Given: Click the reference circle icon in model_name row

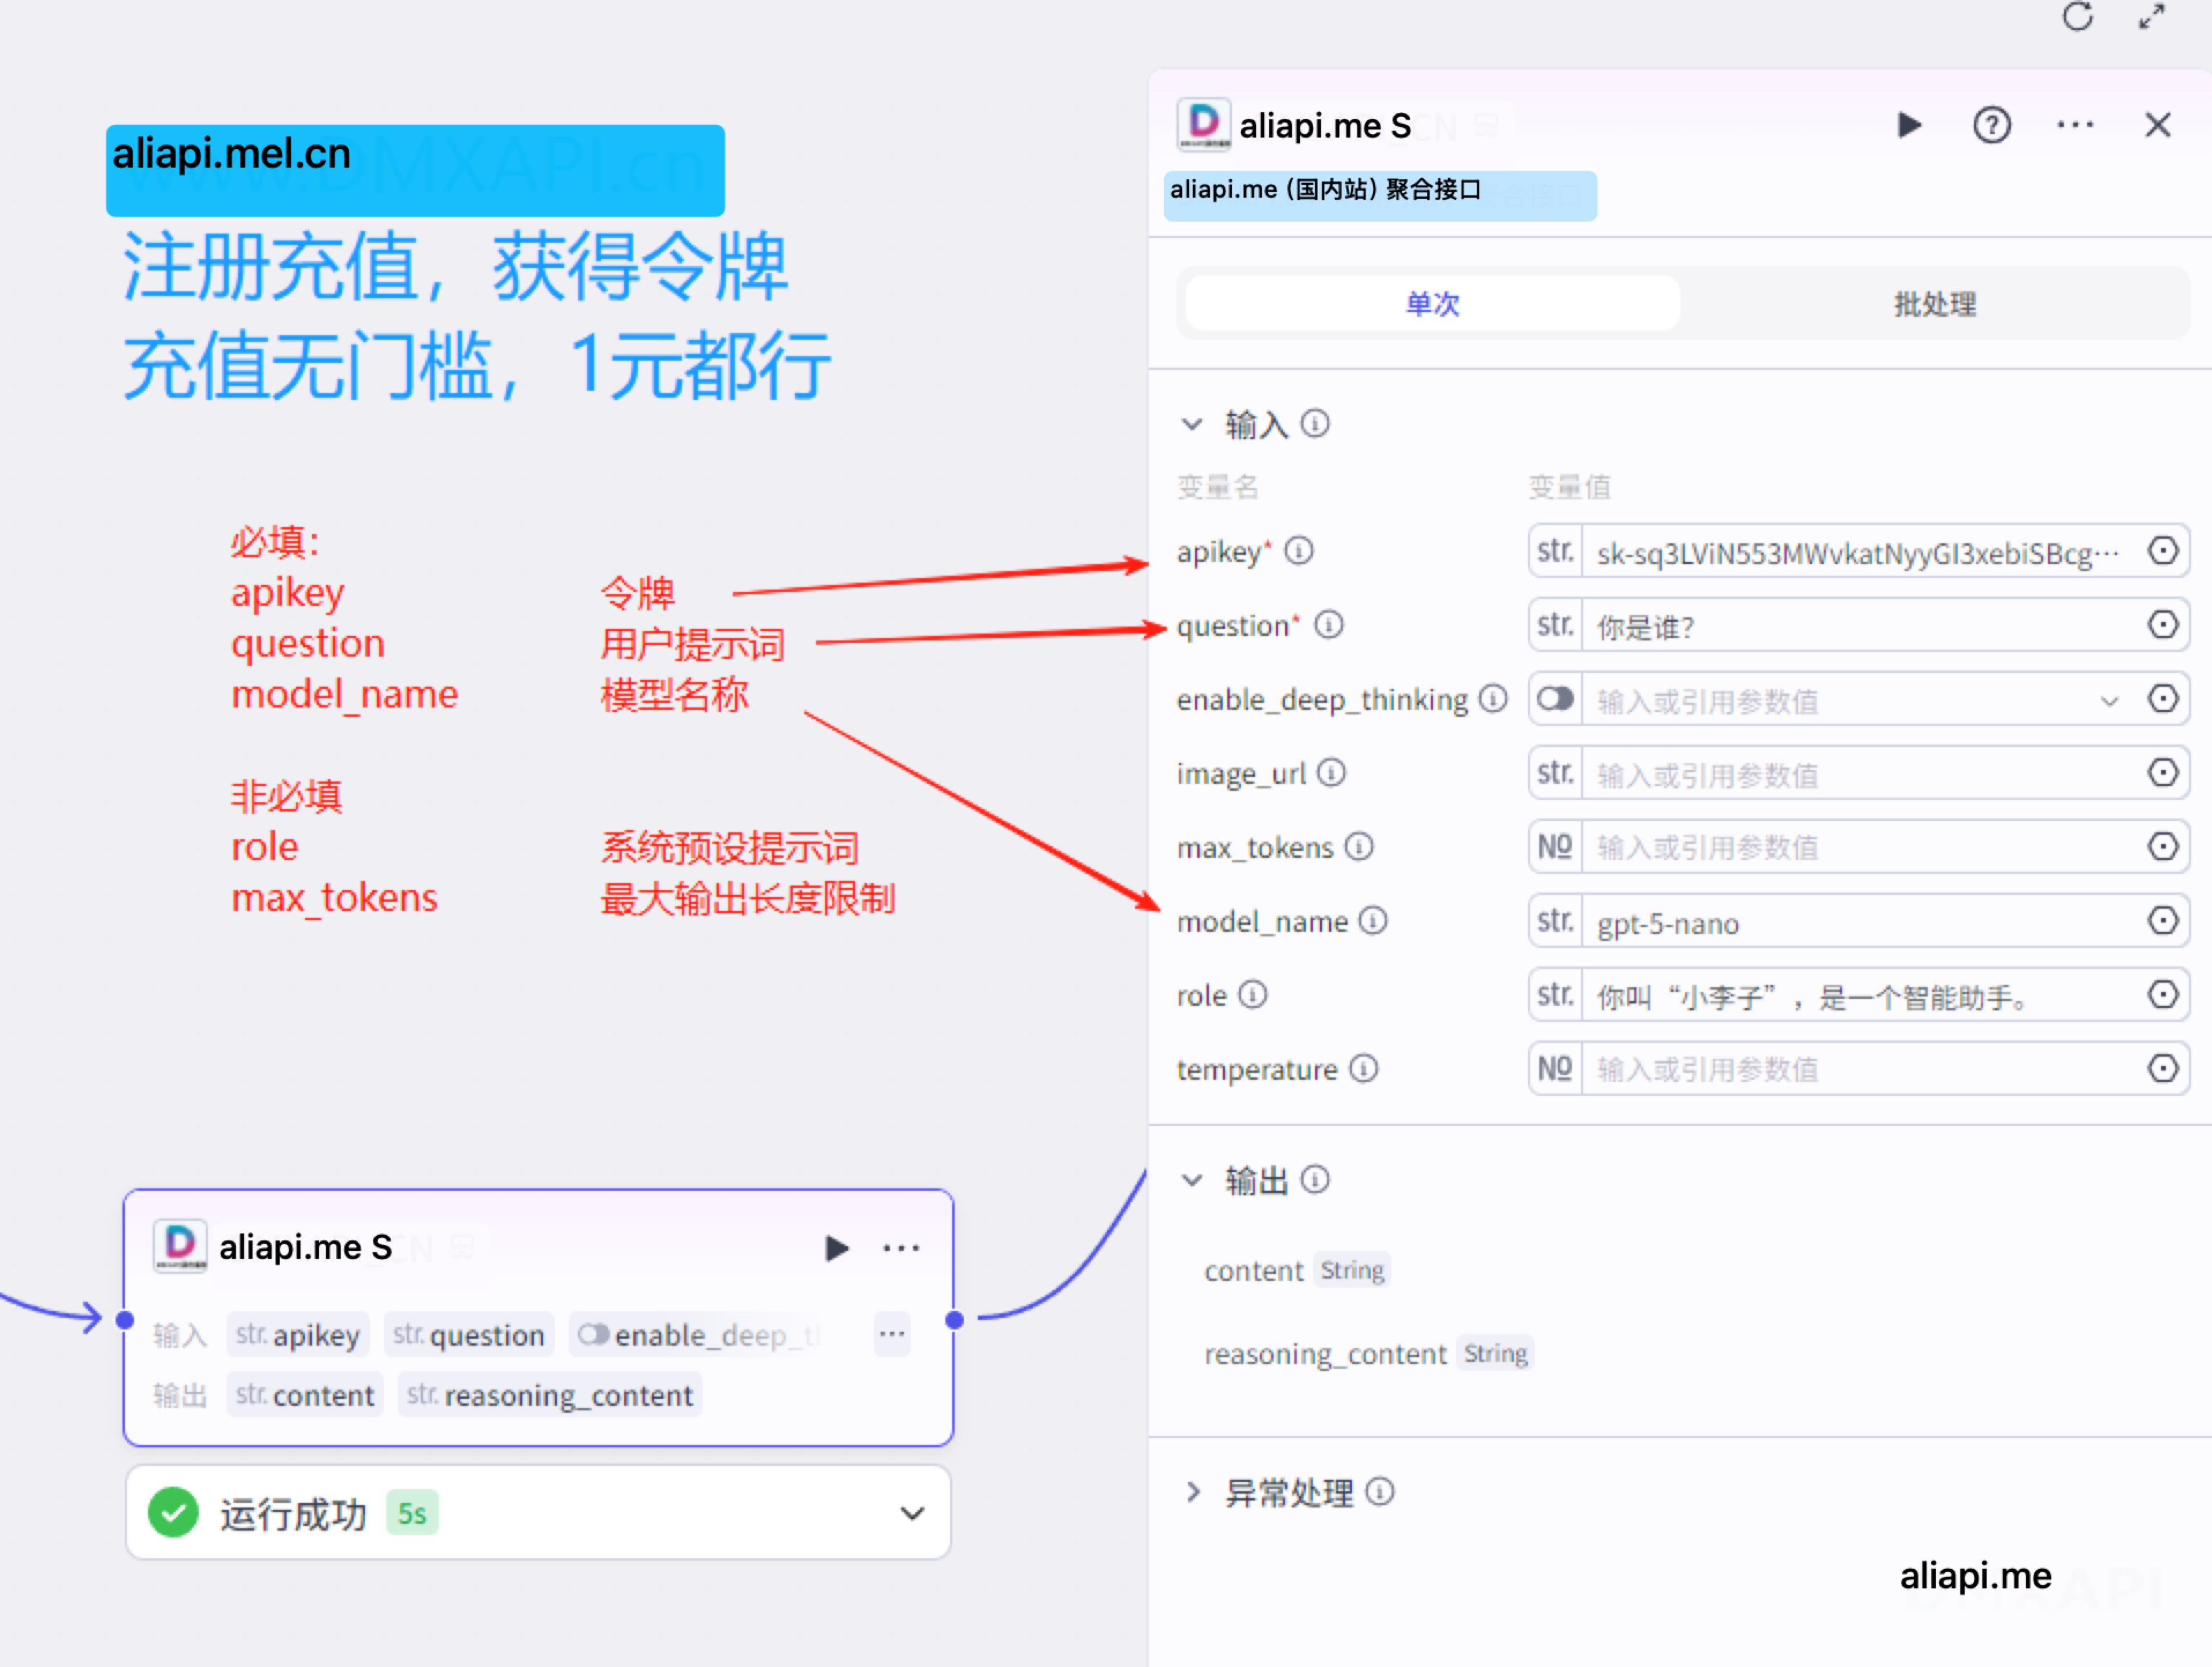Looking at the screenshot, I should [2163, 920].
